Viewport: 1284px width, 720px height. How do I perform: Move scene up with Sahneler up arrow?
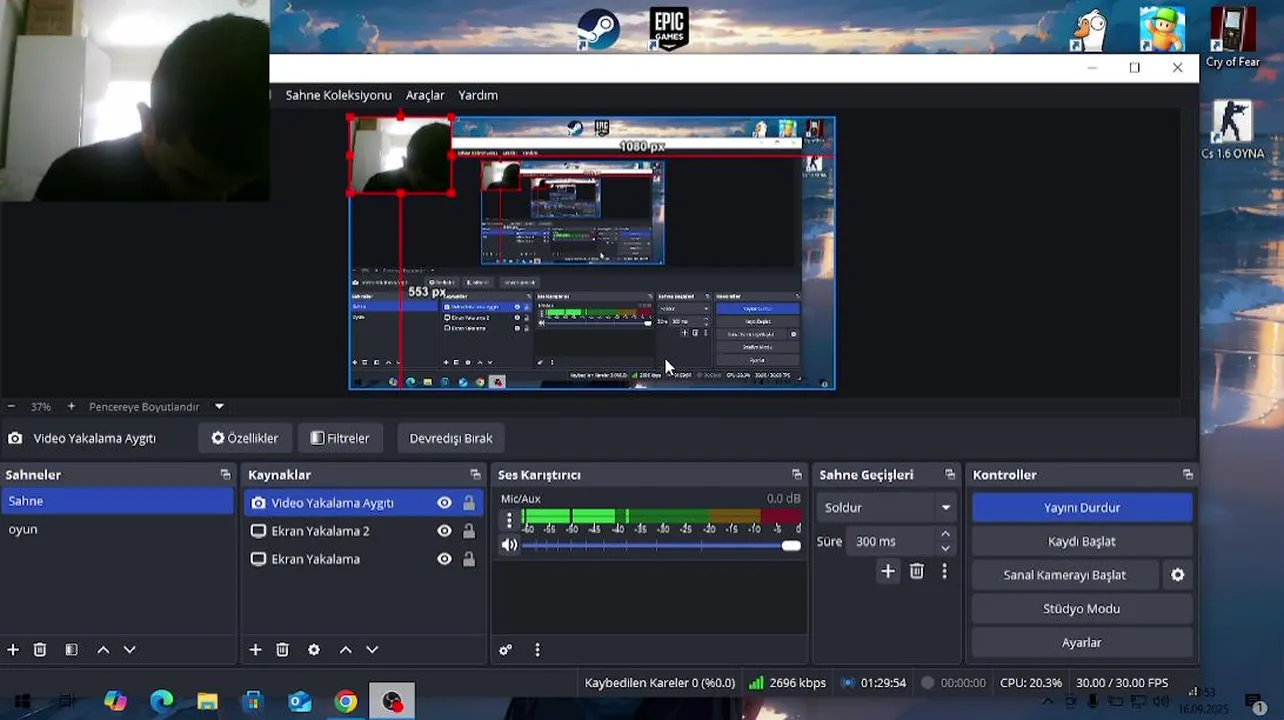(x=103, y=650)
